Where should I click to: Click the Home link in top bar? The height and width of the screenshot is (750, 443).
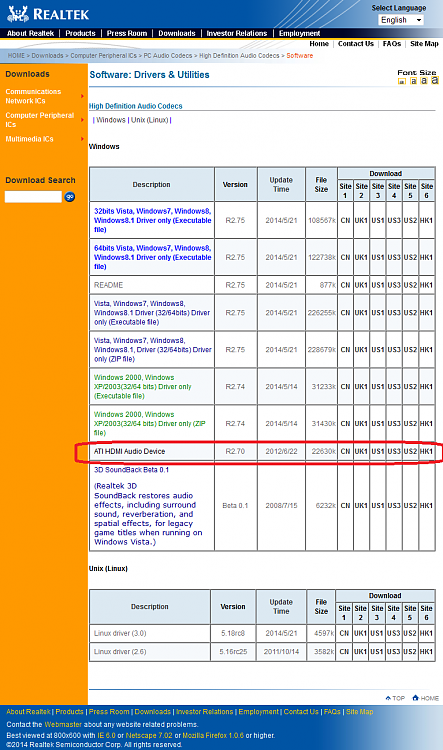[x=319, y=44]
